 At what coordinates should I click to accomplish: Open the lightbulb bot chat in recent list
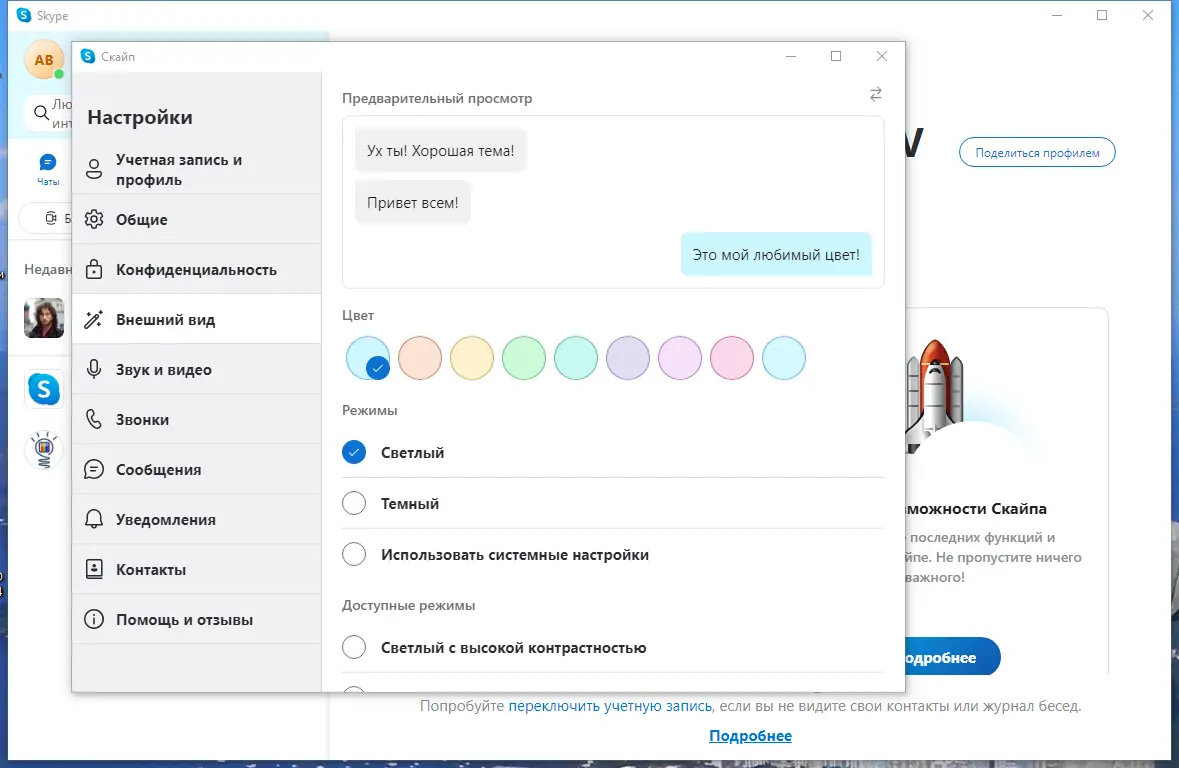tap(44, 450)
